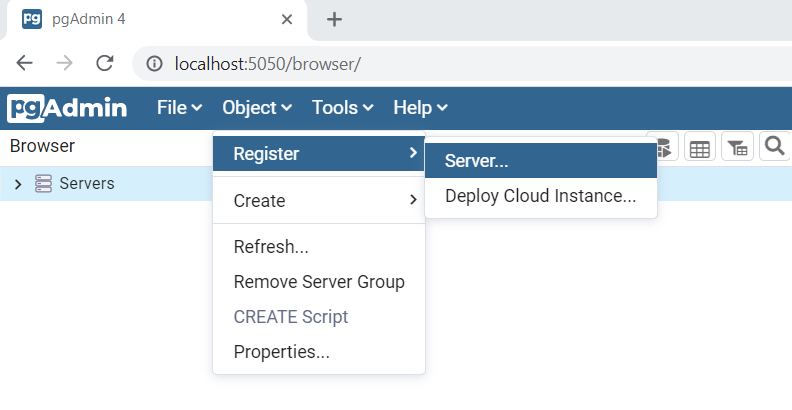Click the View Data table icon
Screen dimensions: 792x410
click(x=700, y=146)
